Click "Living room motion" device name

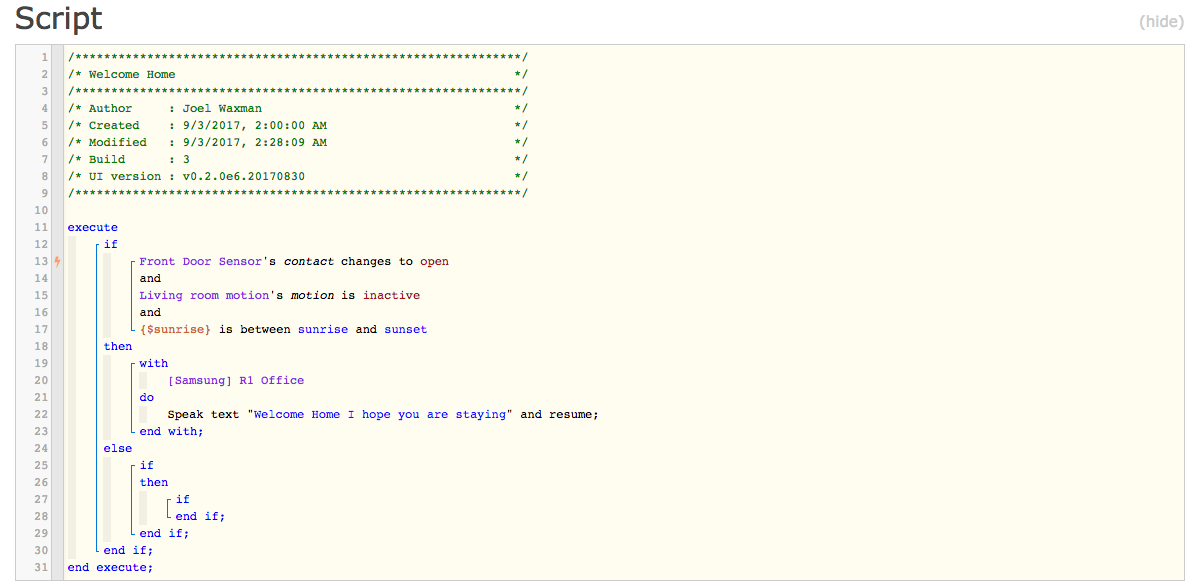pyautogui.click(x=204, y=295)
